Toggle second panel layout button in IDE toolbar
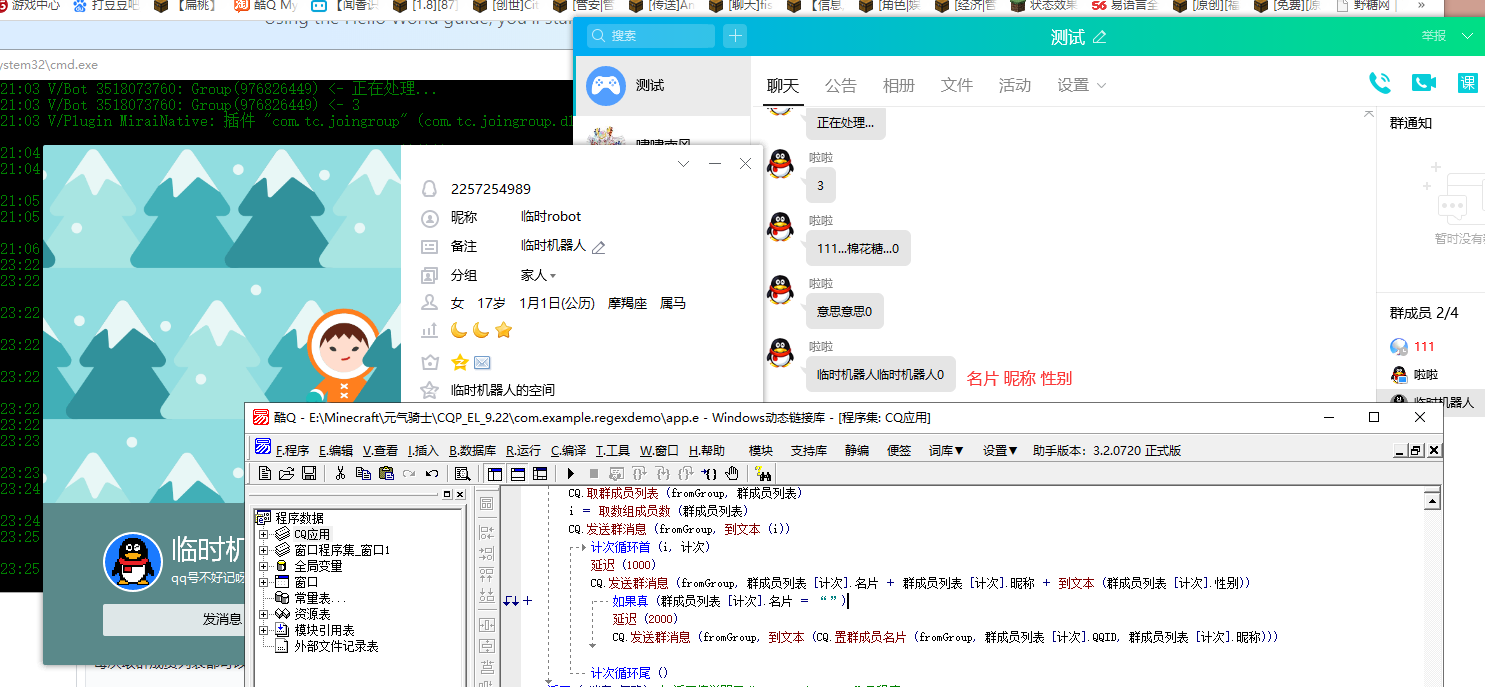Image resolution: width=1485 pixels, height=687 pixels. tap(518, 473)
